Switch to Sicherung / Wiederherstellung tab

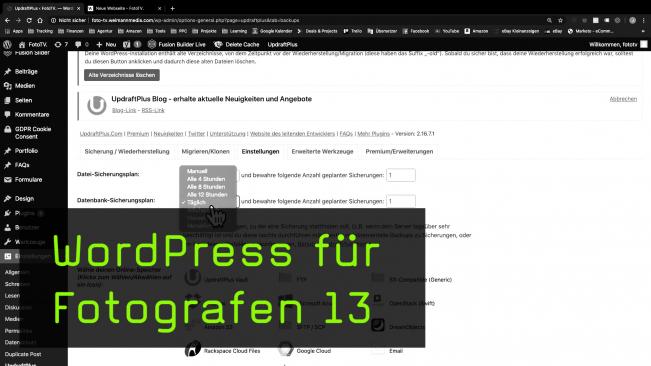click(127, 151)
